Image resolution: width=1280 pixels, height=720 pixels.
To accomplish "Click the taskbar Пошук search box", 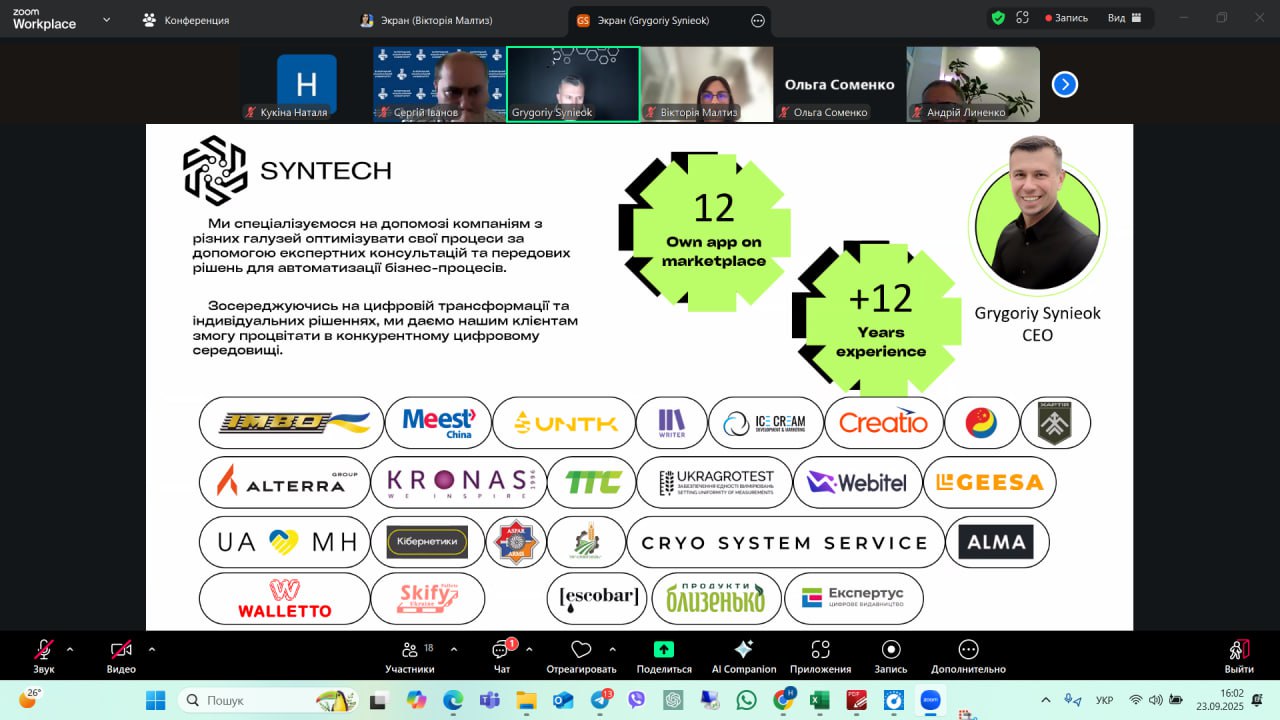I will [268, 700].
